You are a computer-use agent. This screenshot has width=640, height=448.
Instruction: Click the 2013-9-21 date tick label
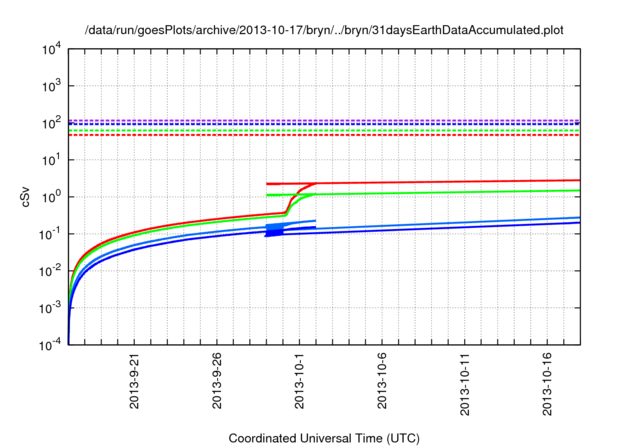tap(134, 381)
